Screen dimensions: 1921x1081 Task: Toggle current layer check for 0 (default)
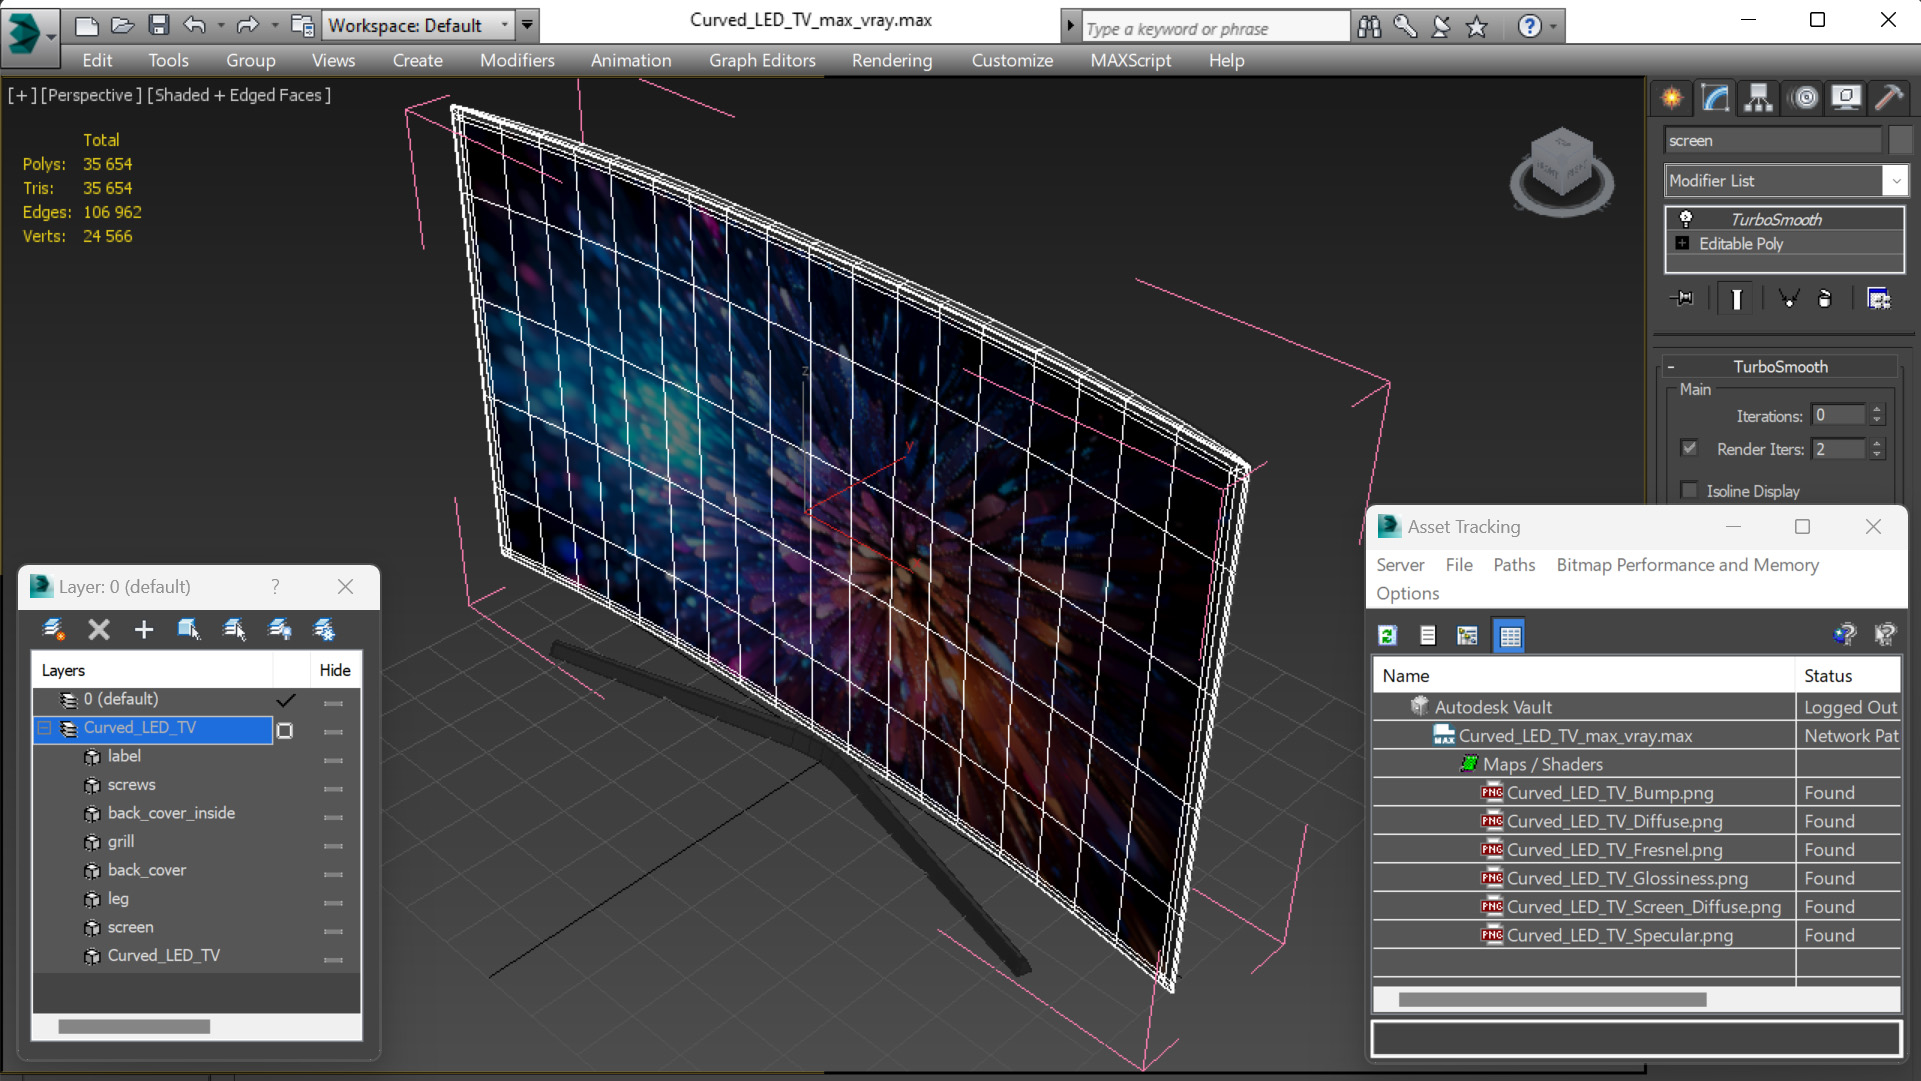(286, 699)
